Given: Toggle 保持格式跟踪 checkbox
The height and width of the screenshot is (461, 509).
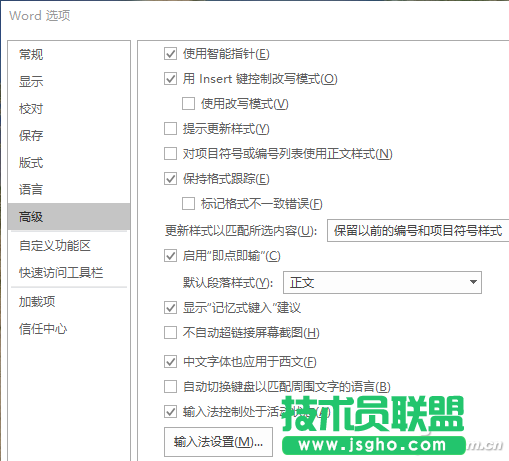Looking at the screenshot, I should pos(170,179).
